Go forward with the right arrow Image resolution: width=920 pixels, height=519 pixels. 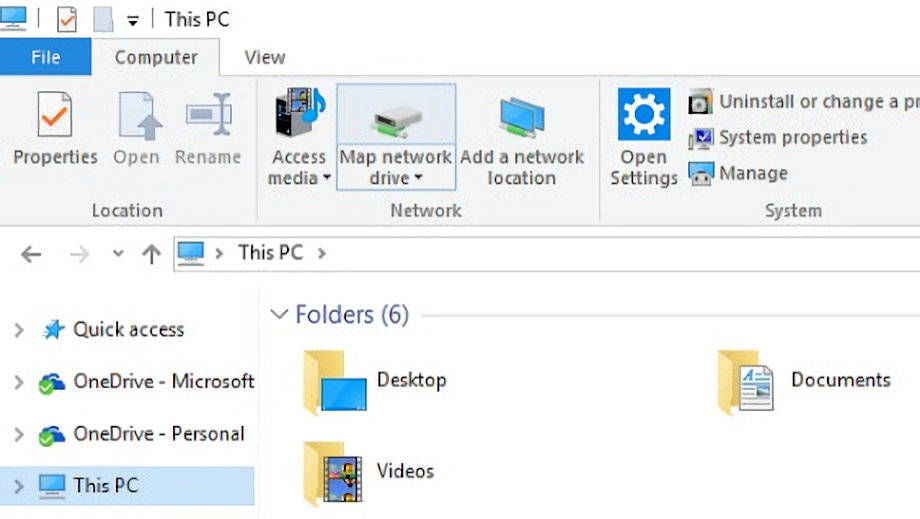pos(79,255)
